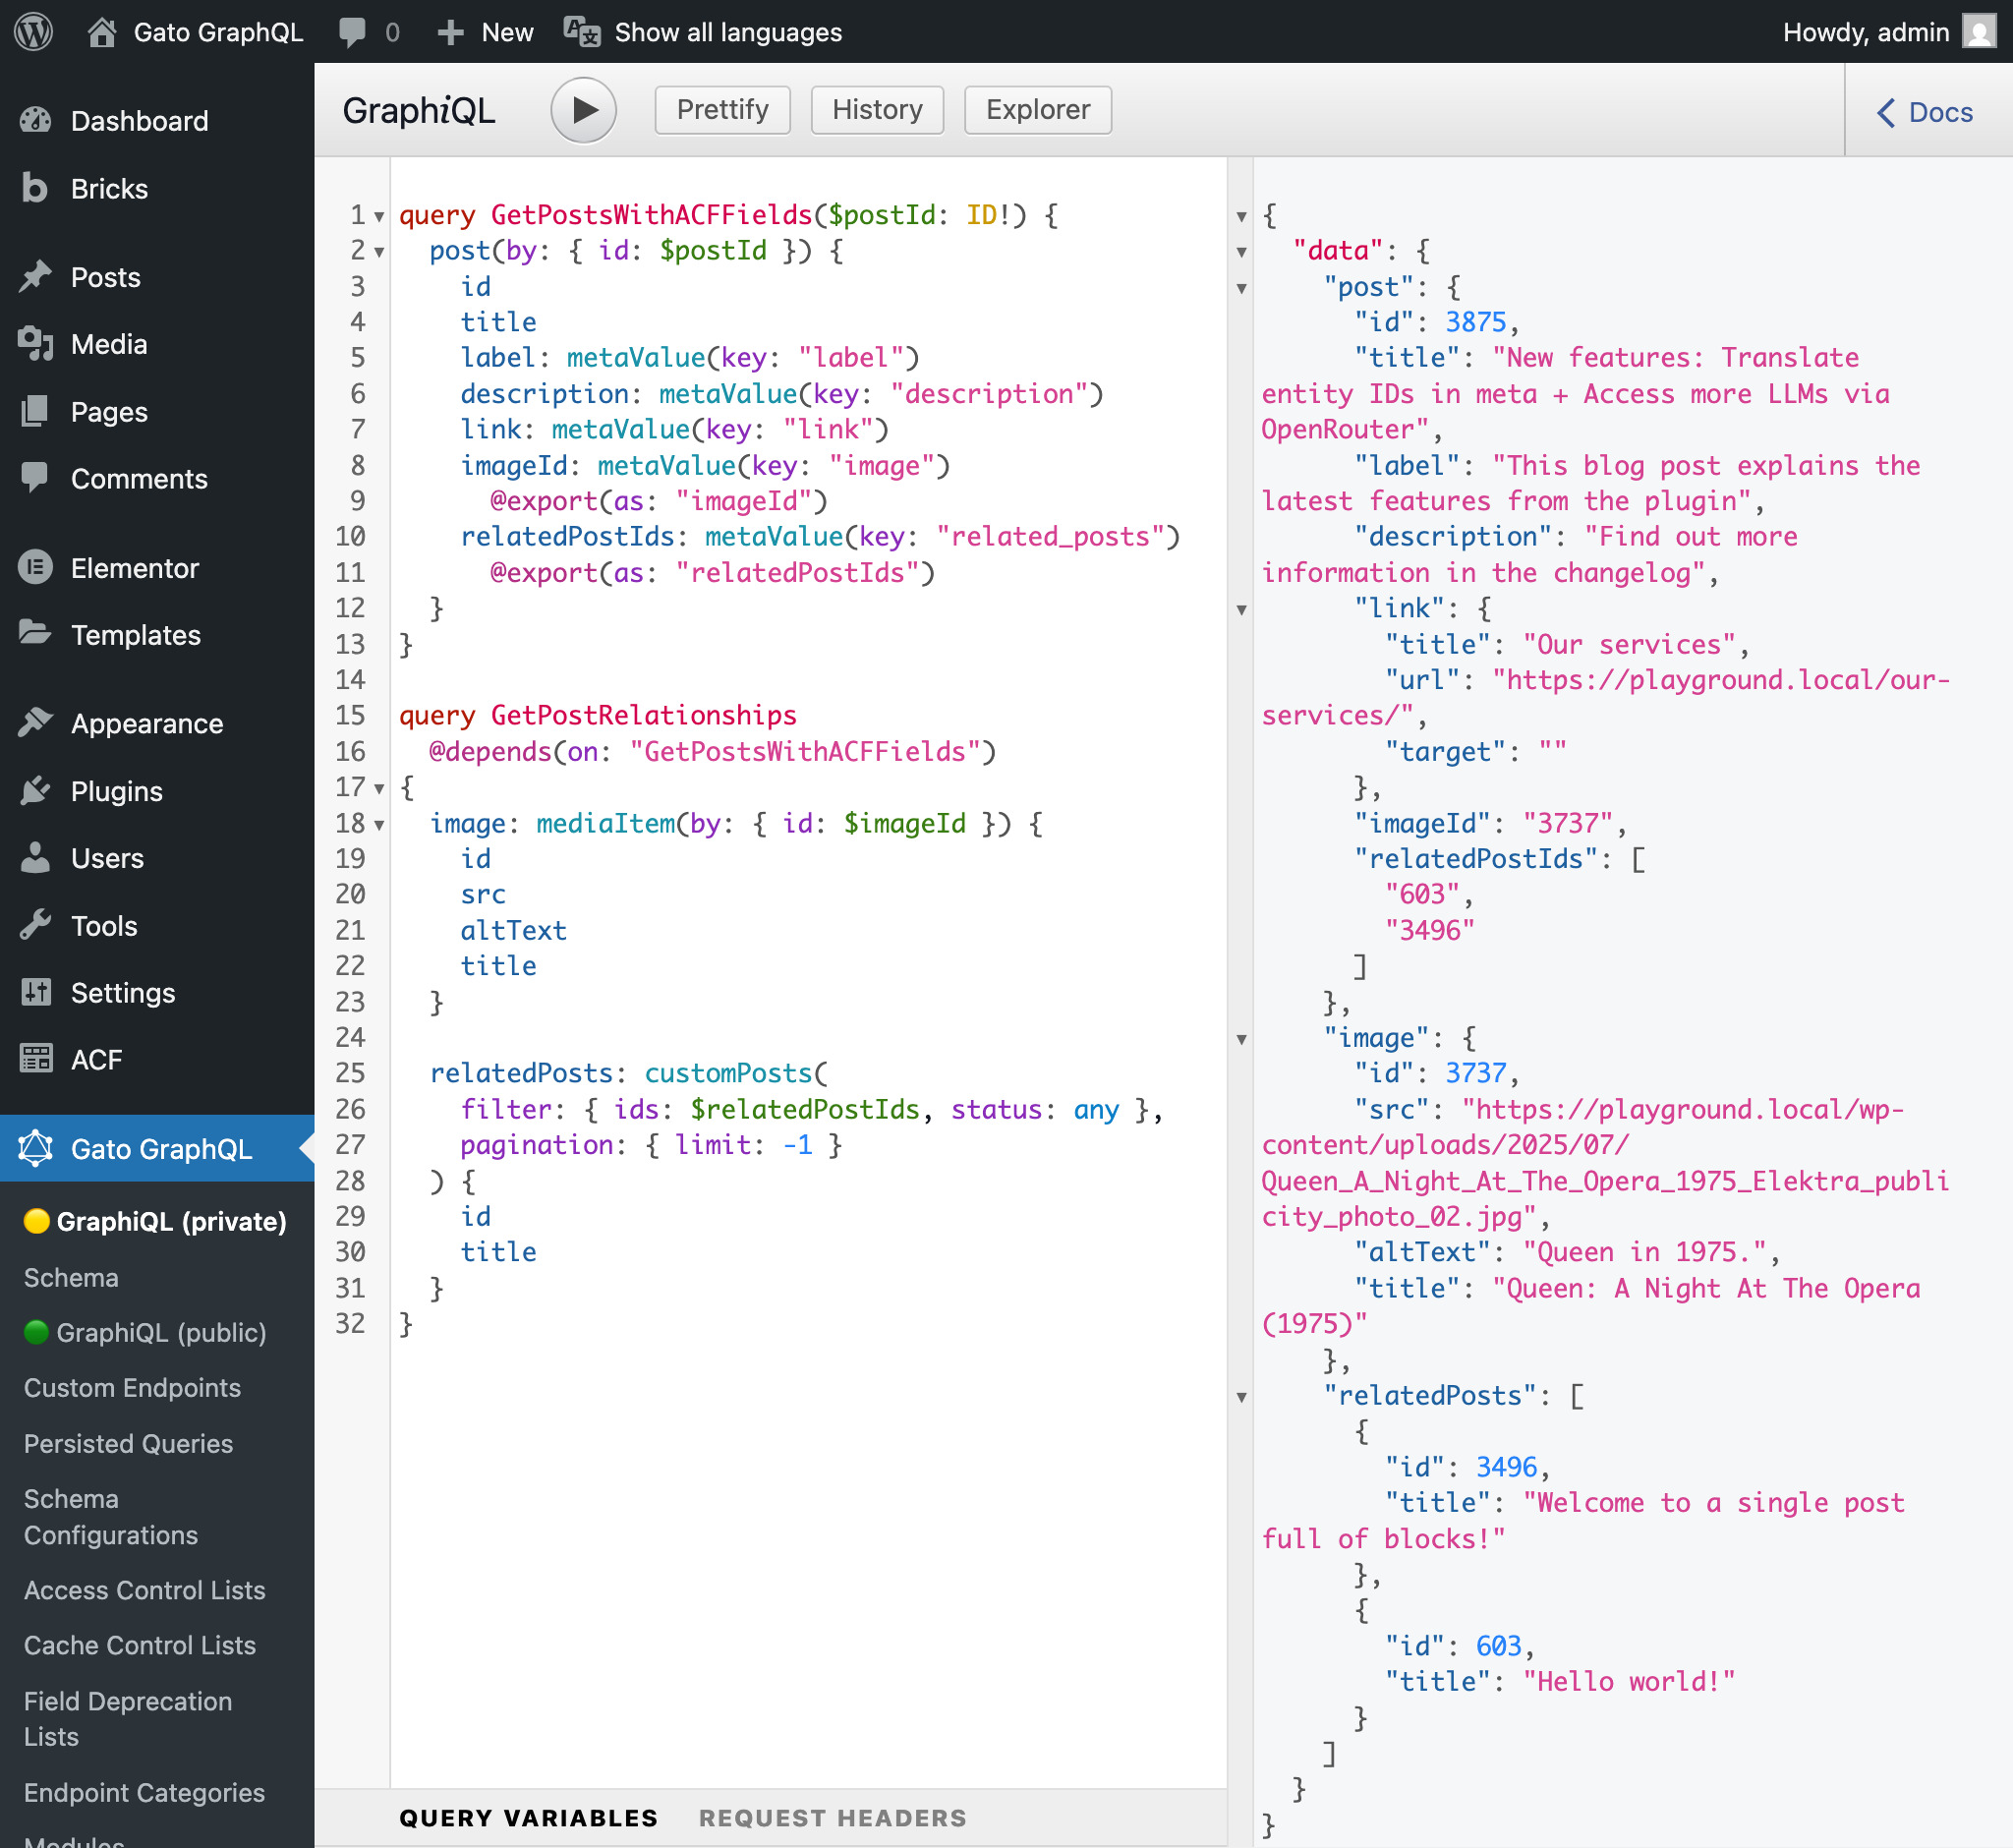This screenshot has width=2013, height=1848.
Task: Open Schema Configurations submenu item
Action: 111,1516
